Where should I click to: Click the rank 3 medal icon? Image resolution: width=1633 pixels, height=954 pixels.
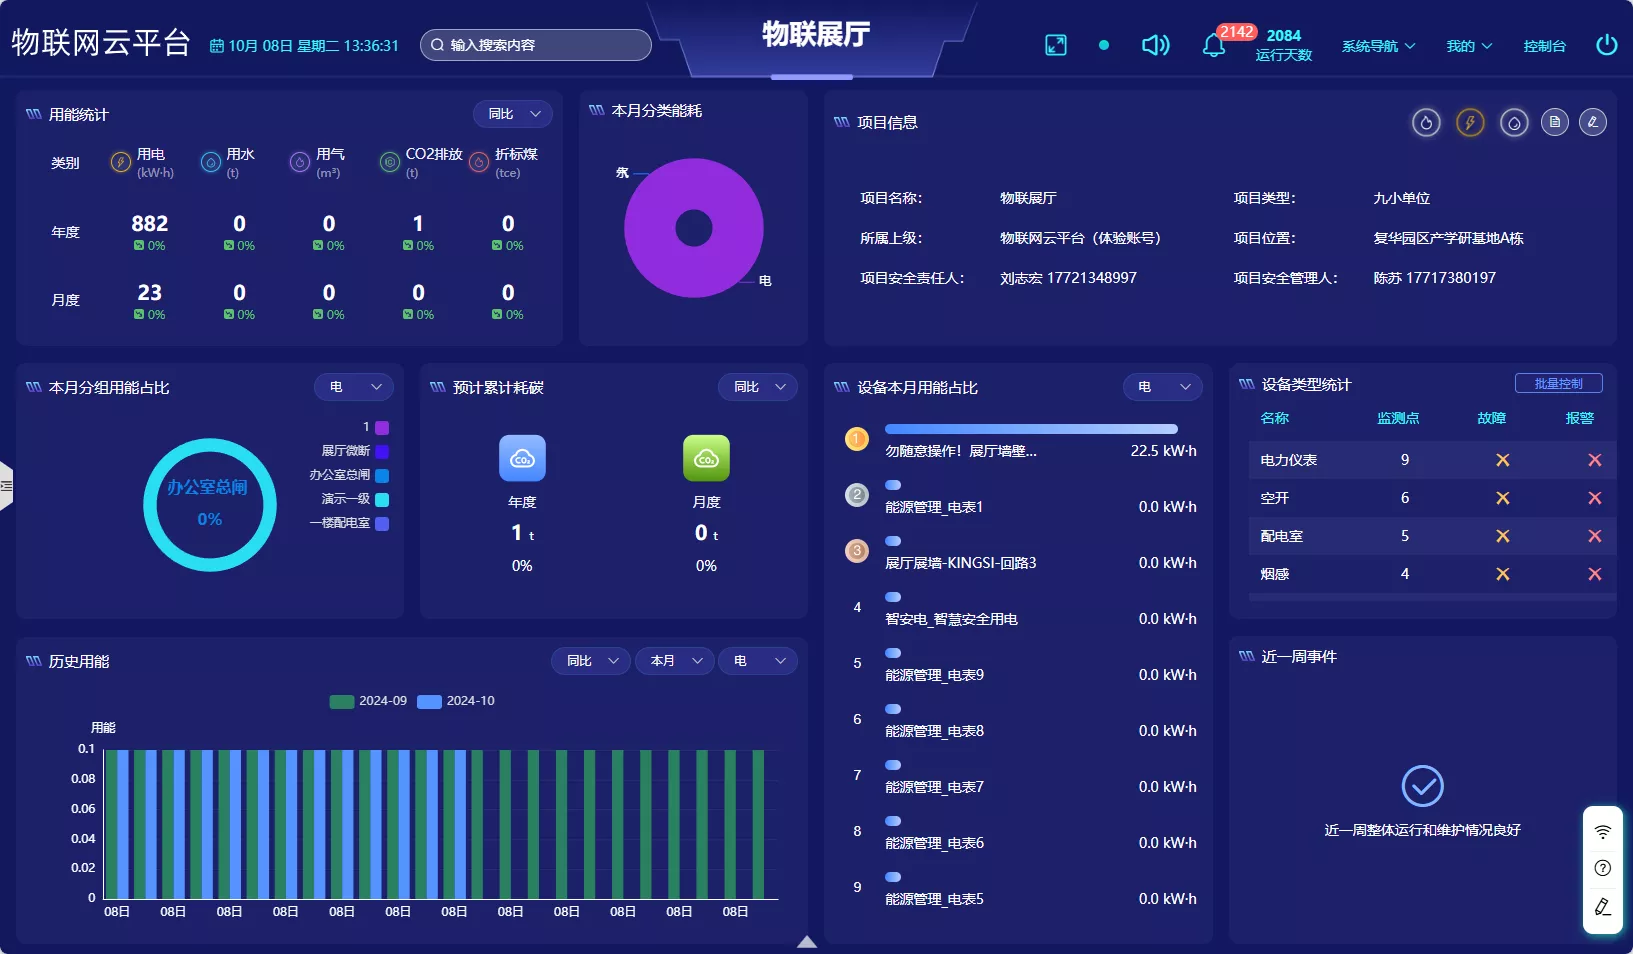click(857, 550)
